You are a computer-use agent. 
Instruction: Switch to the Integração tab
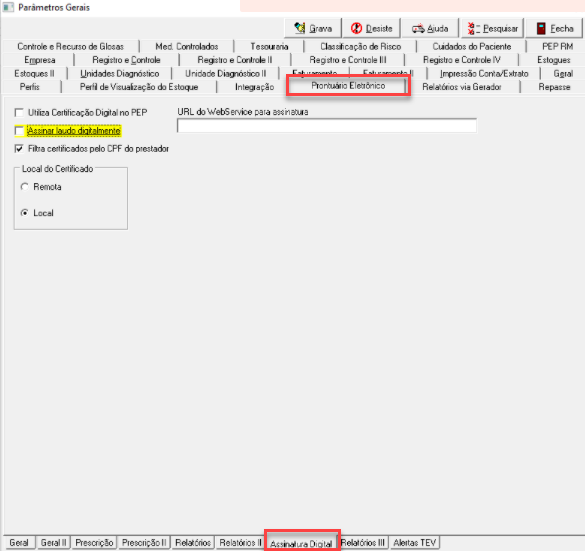pyautogui.click(x=254, y=87)
